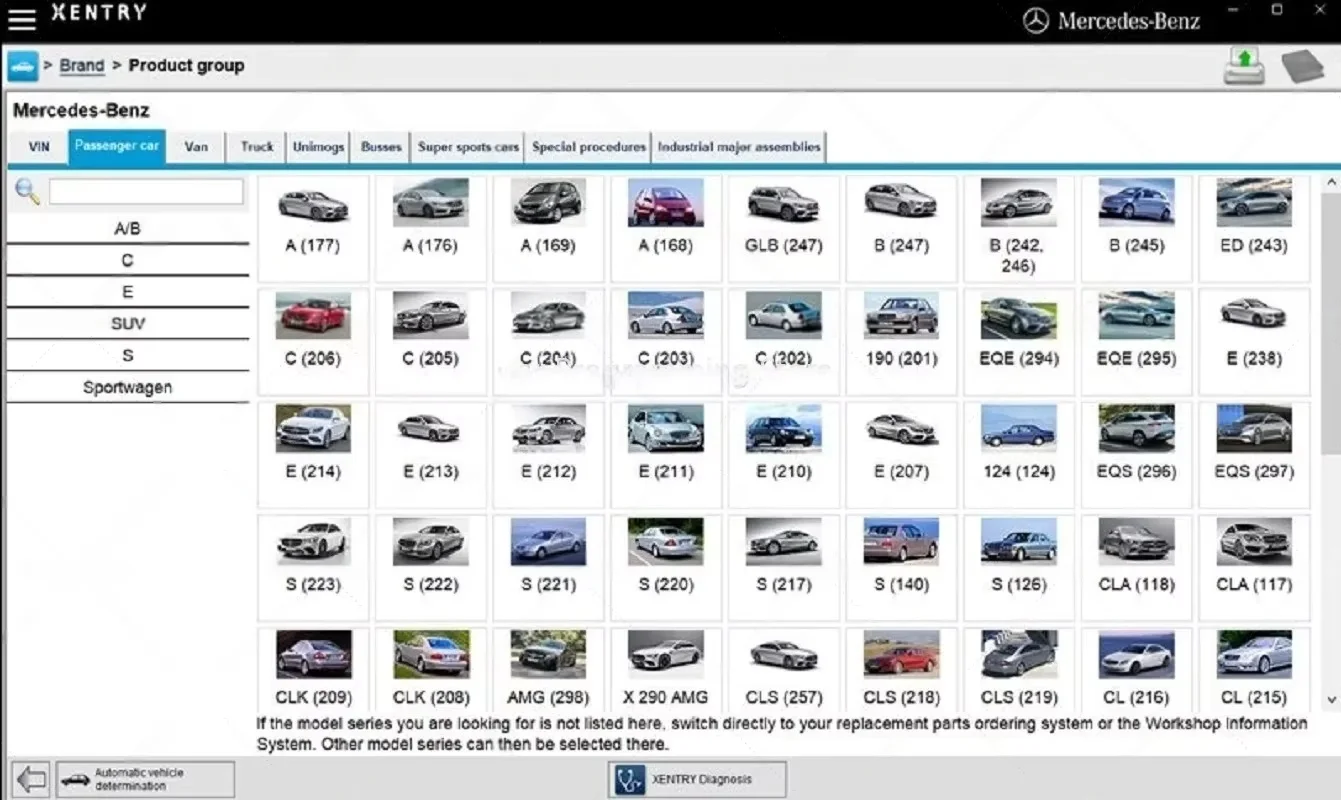Open the Truck tab
This screenshot has width=1341, height=800.
[257, 147]
